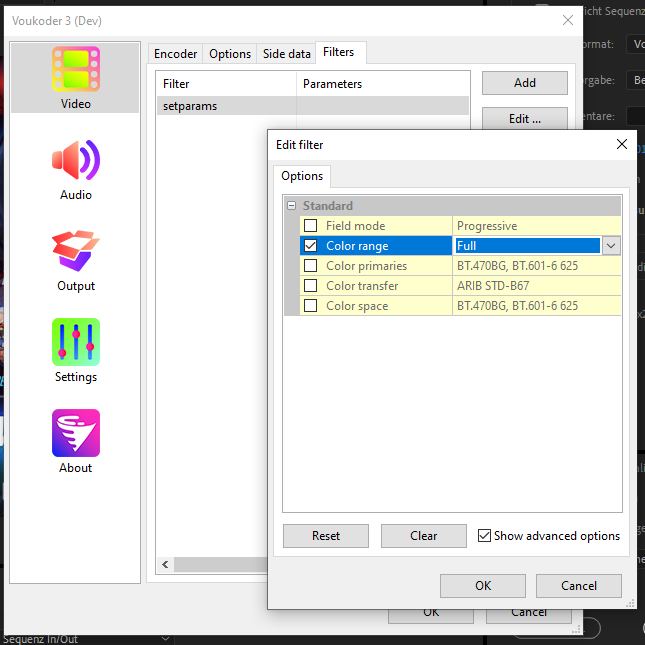Open the About section
The width and height of the screenshot is (645, 645).
click(75, 441)
